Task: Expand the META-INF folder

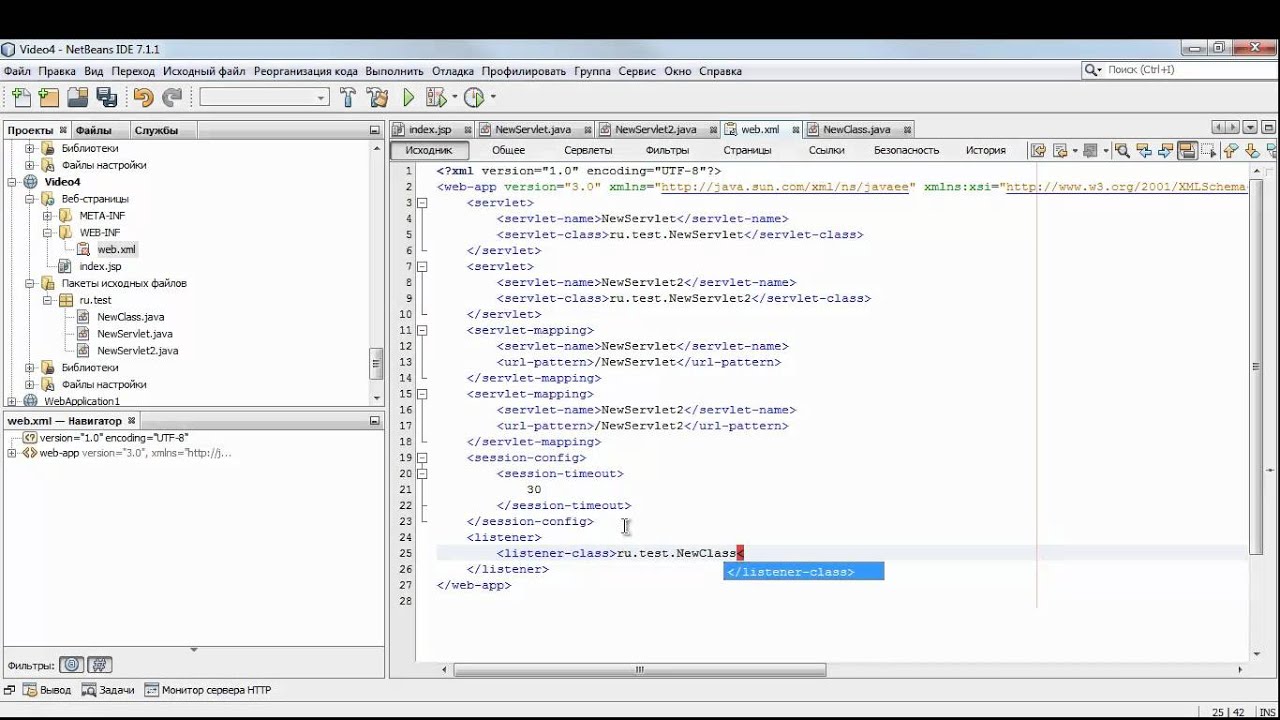Action: click(x=47, y=216)
